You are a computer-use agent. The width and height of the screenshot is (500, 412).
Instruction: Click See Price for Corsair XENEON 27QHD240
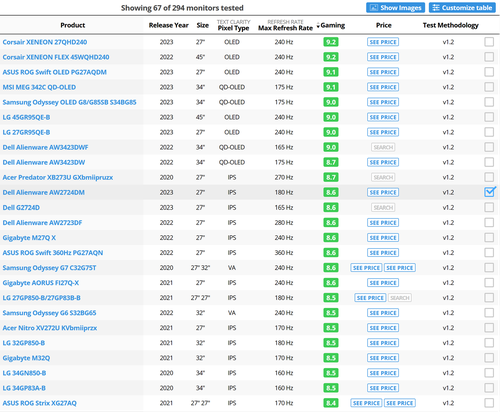pos(383,42)
